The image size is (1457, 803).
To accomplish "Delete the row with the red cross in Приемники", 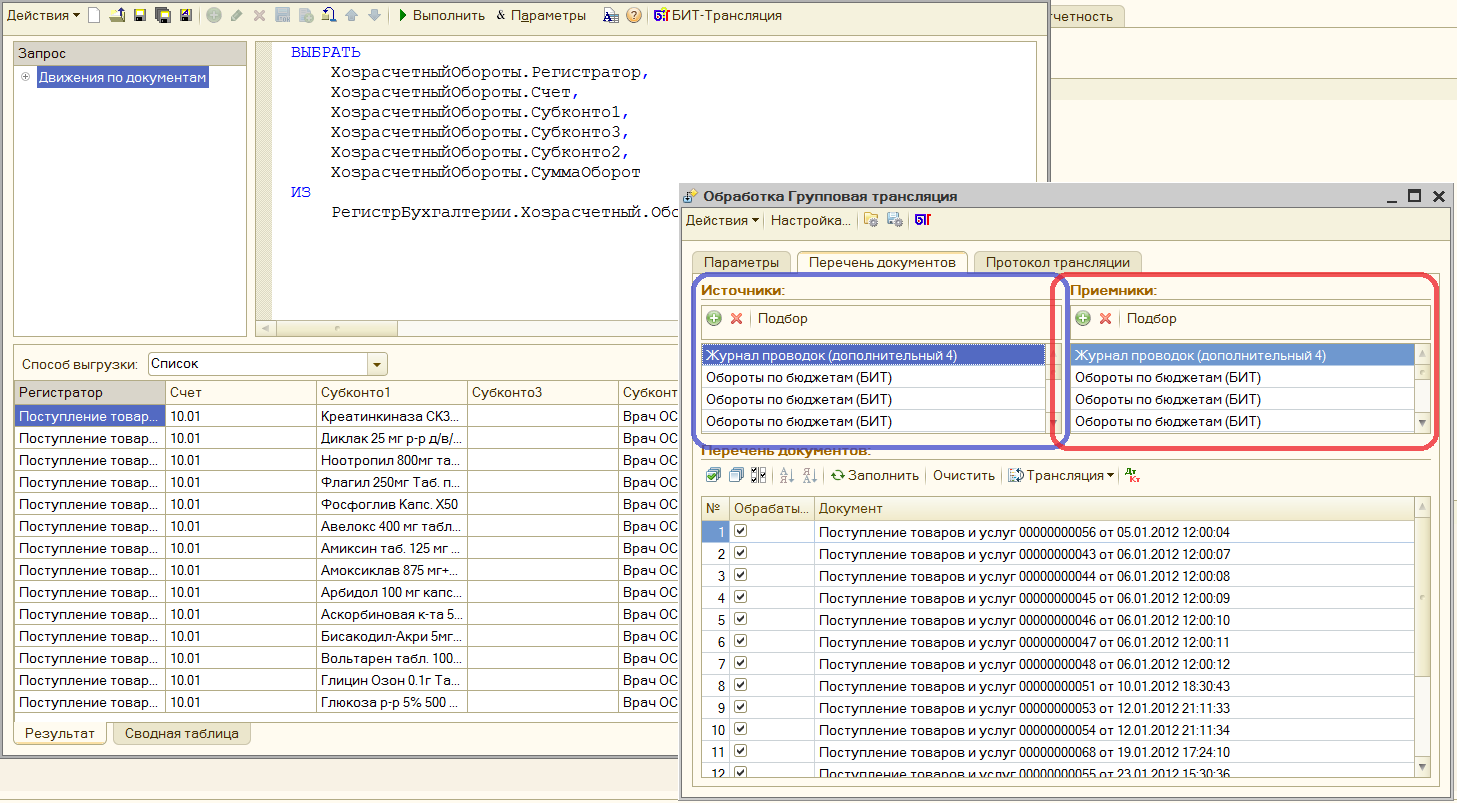I will [1106, 318].
